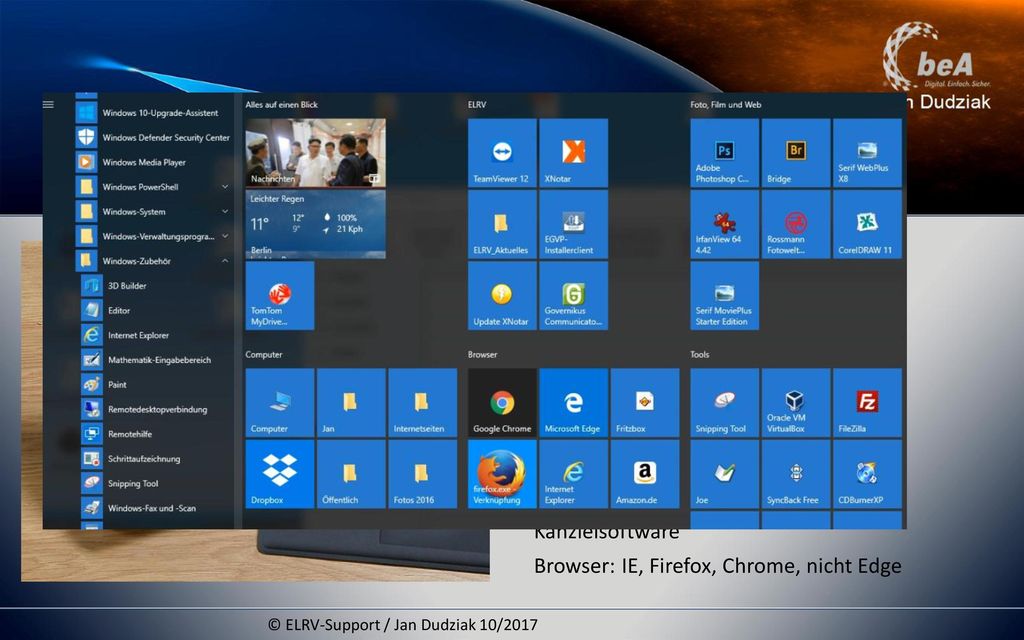
Task: Launch the Governikus Communicator tile
Action: 573,295
